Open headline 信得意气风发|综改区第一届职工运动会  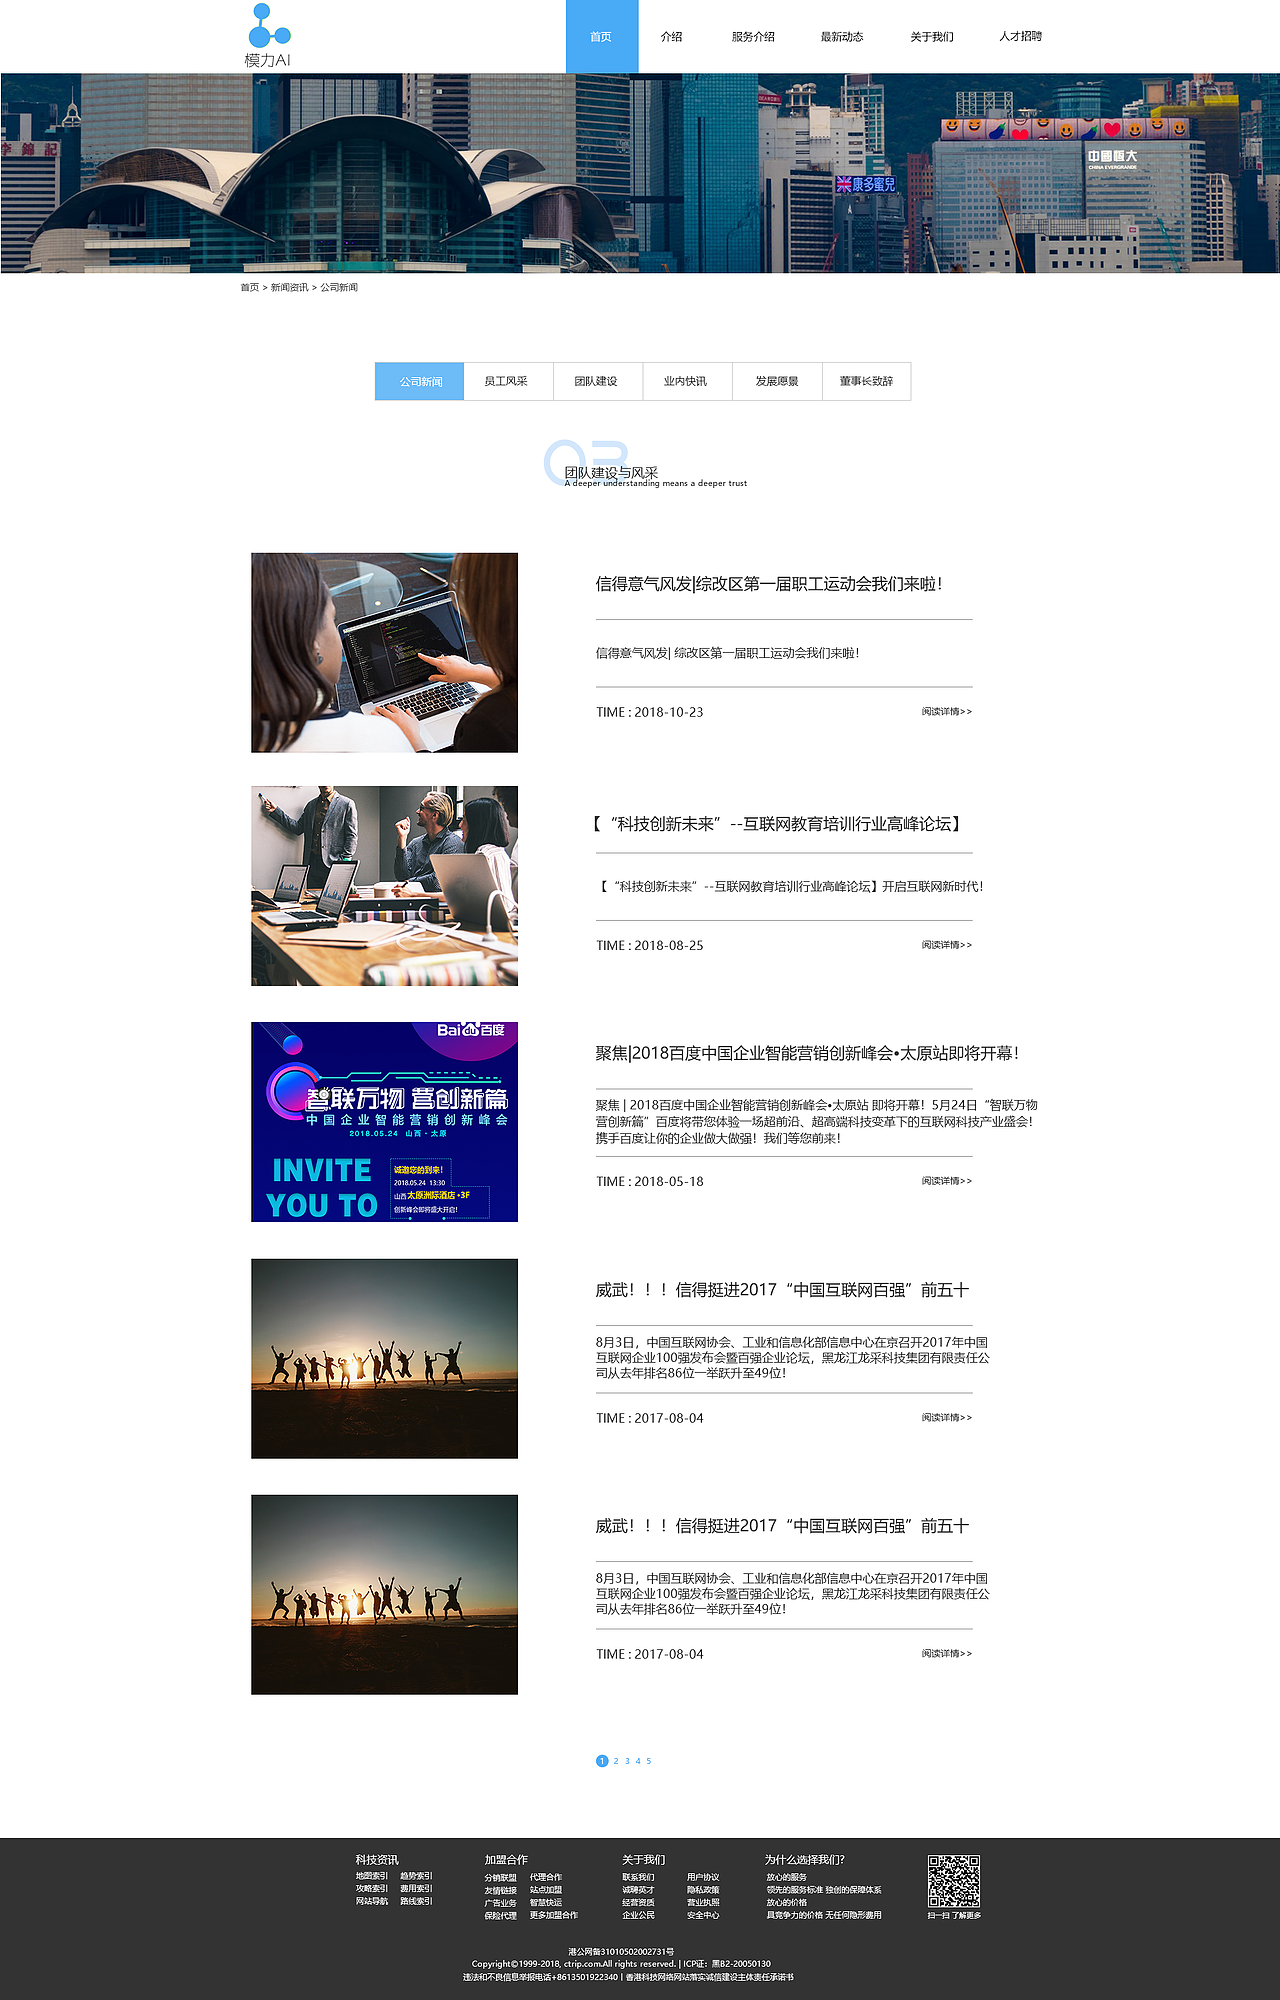pos(768,584)
